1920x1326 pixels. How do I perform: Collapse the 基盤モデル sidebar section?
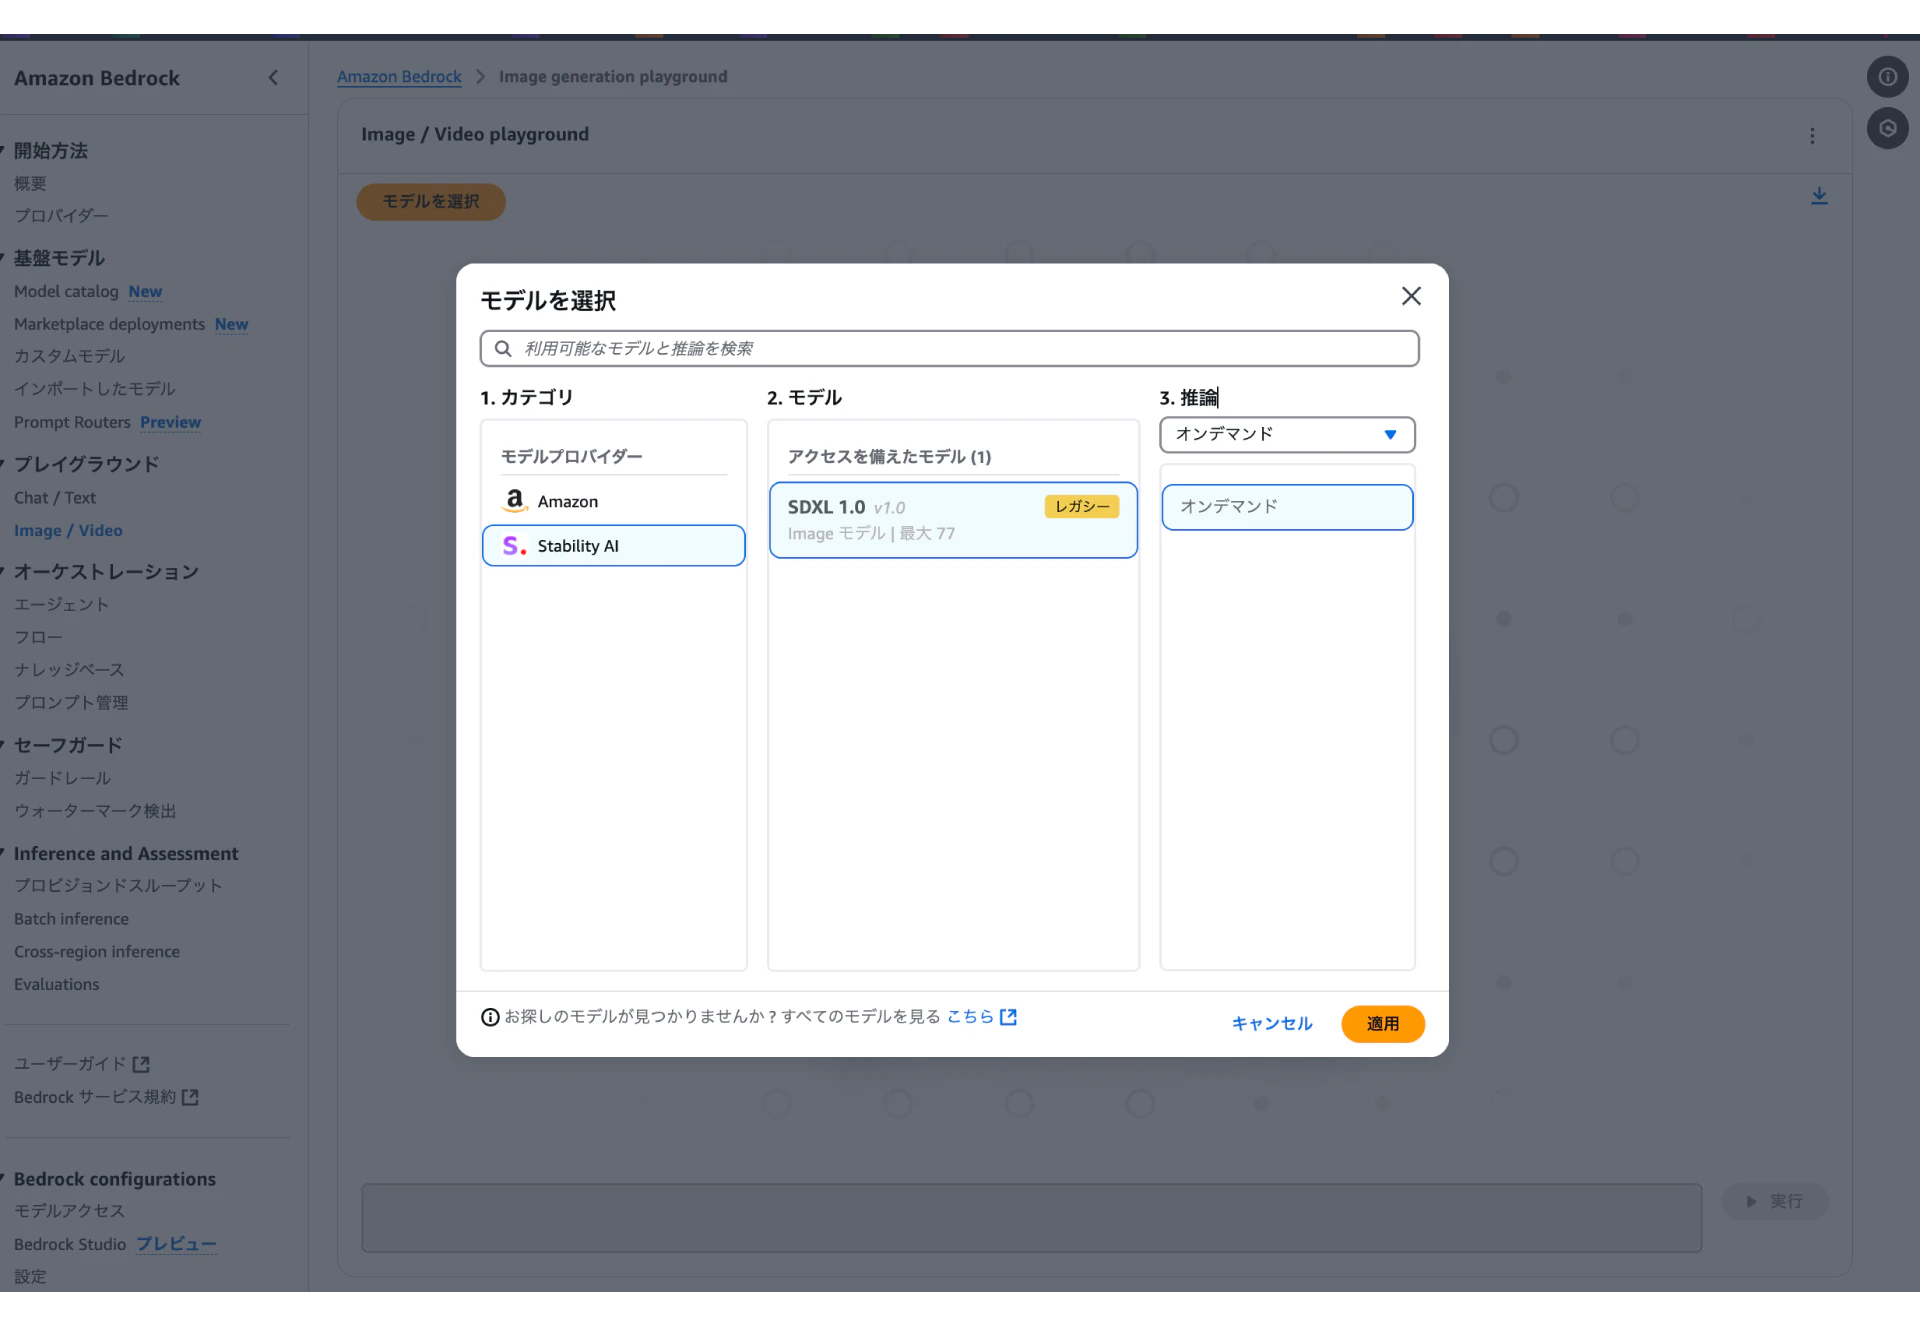(3, 258)
